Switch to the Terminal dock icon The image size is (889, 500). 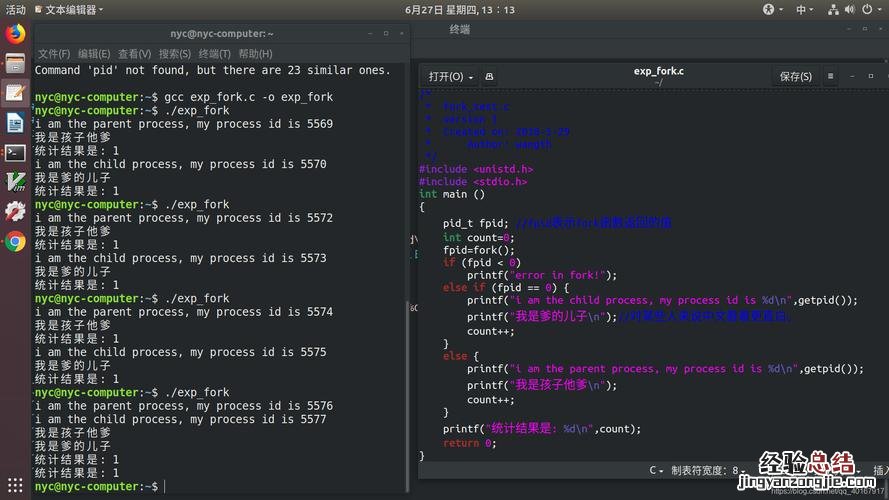pos(15,153)
